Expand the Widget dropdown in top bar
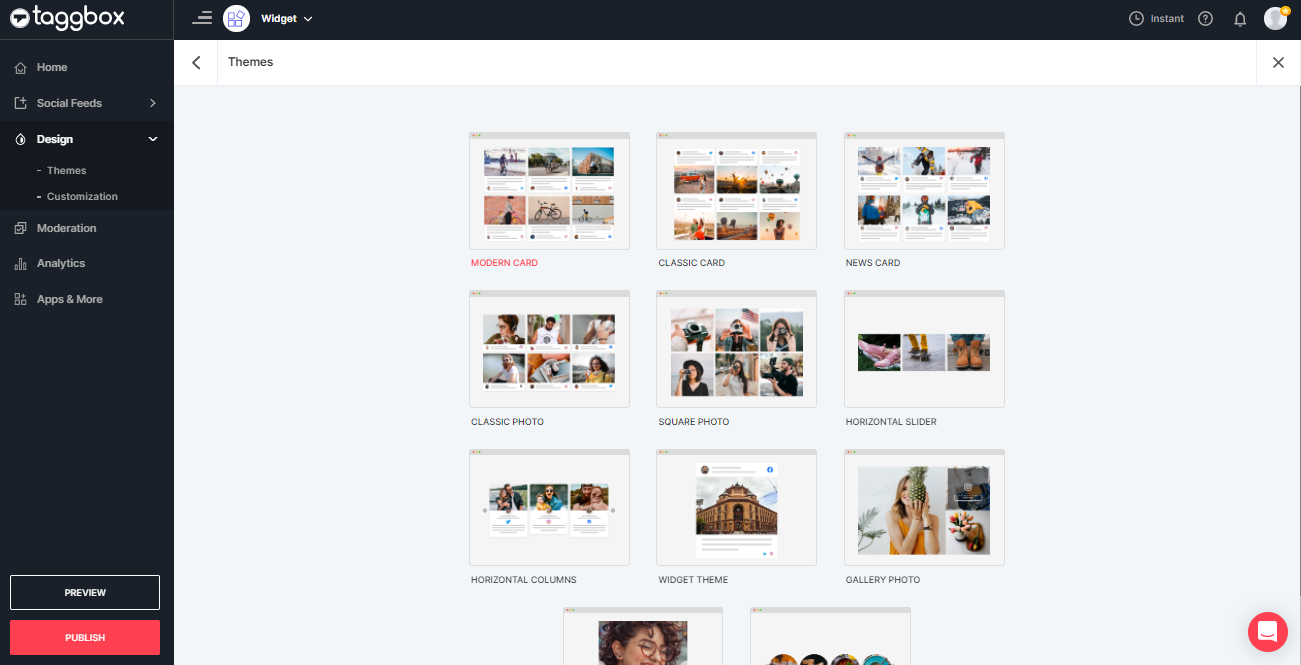The image size is (1301, 665). click(307, 18)
